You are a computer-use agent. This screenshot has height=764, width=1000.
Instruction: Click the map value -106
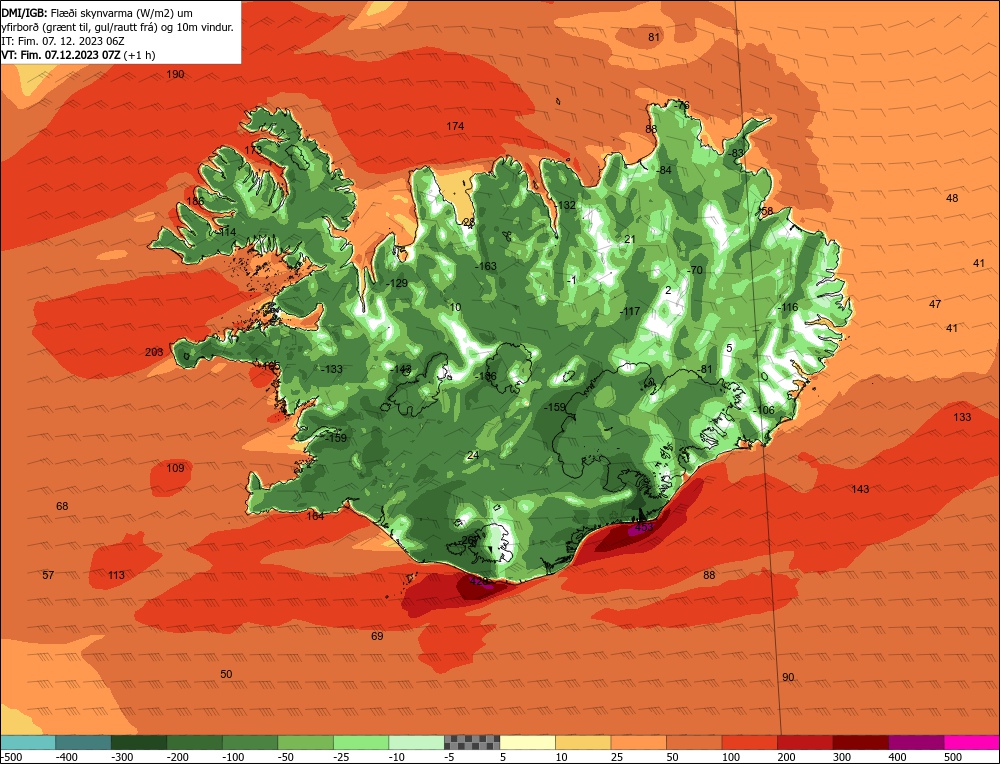coord(764,410)
